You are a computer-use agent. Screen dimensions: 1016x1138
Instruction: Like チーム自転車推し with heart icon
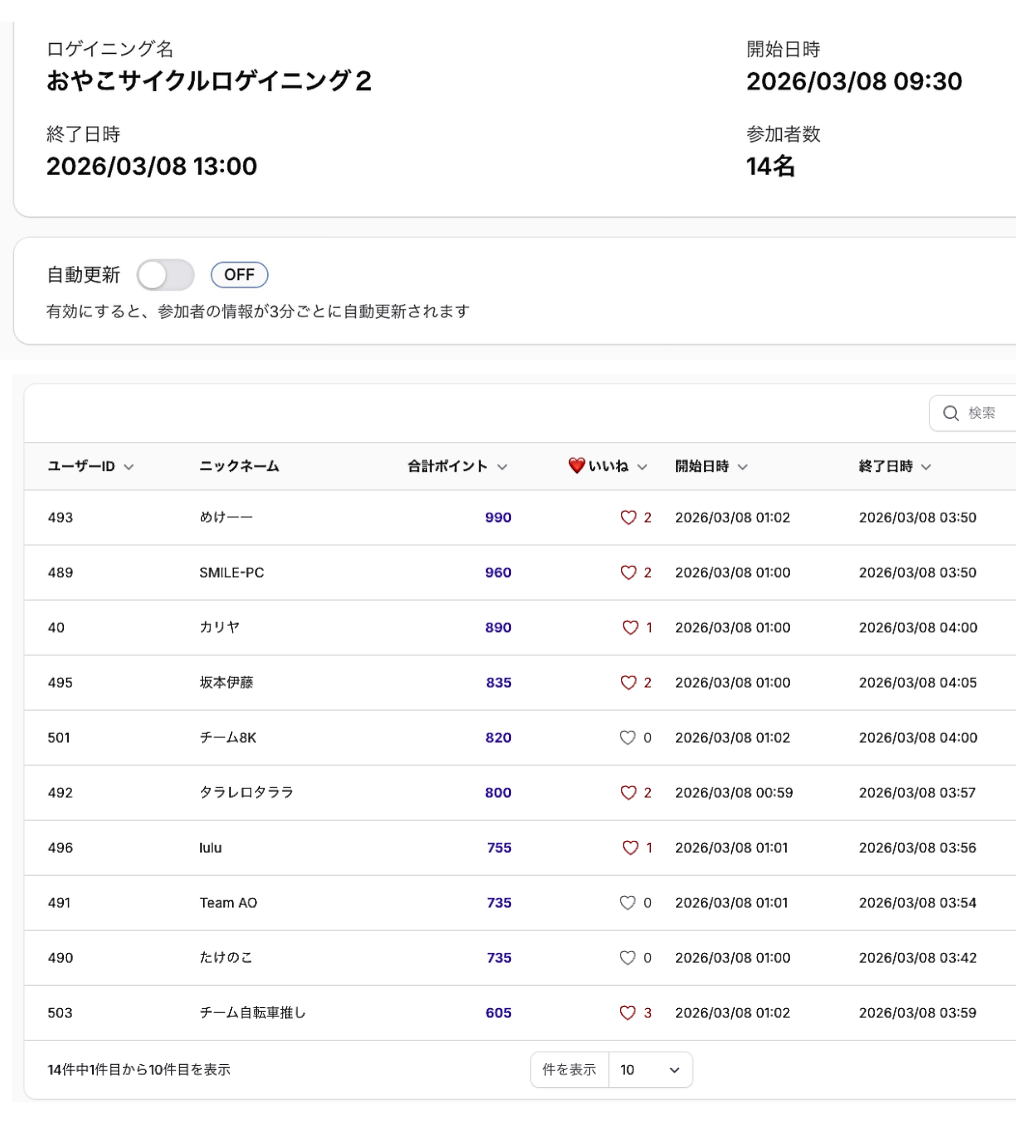point(628,1013)
